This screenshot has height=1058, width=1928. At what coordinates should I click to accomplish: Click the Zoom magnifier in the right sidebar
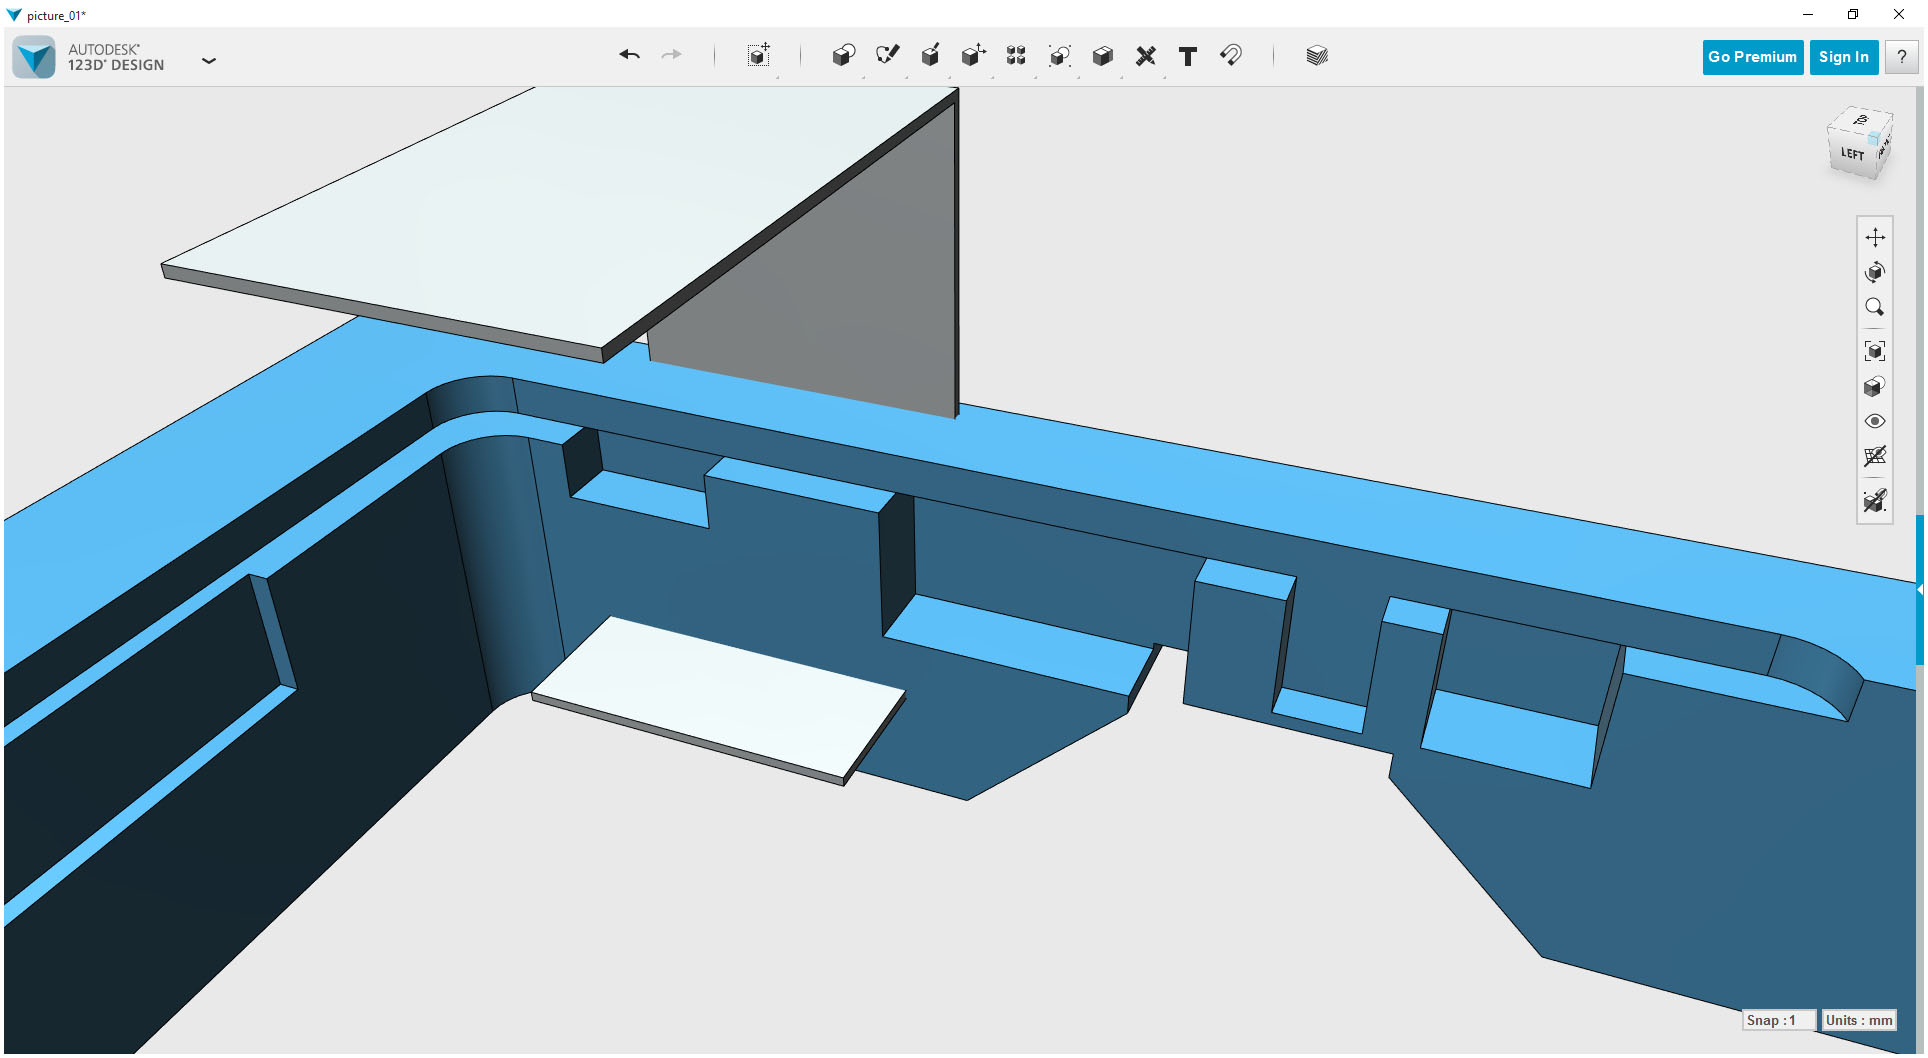(x=1876, y=306)
